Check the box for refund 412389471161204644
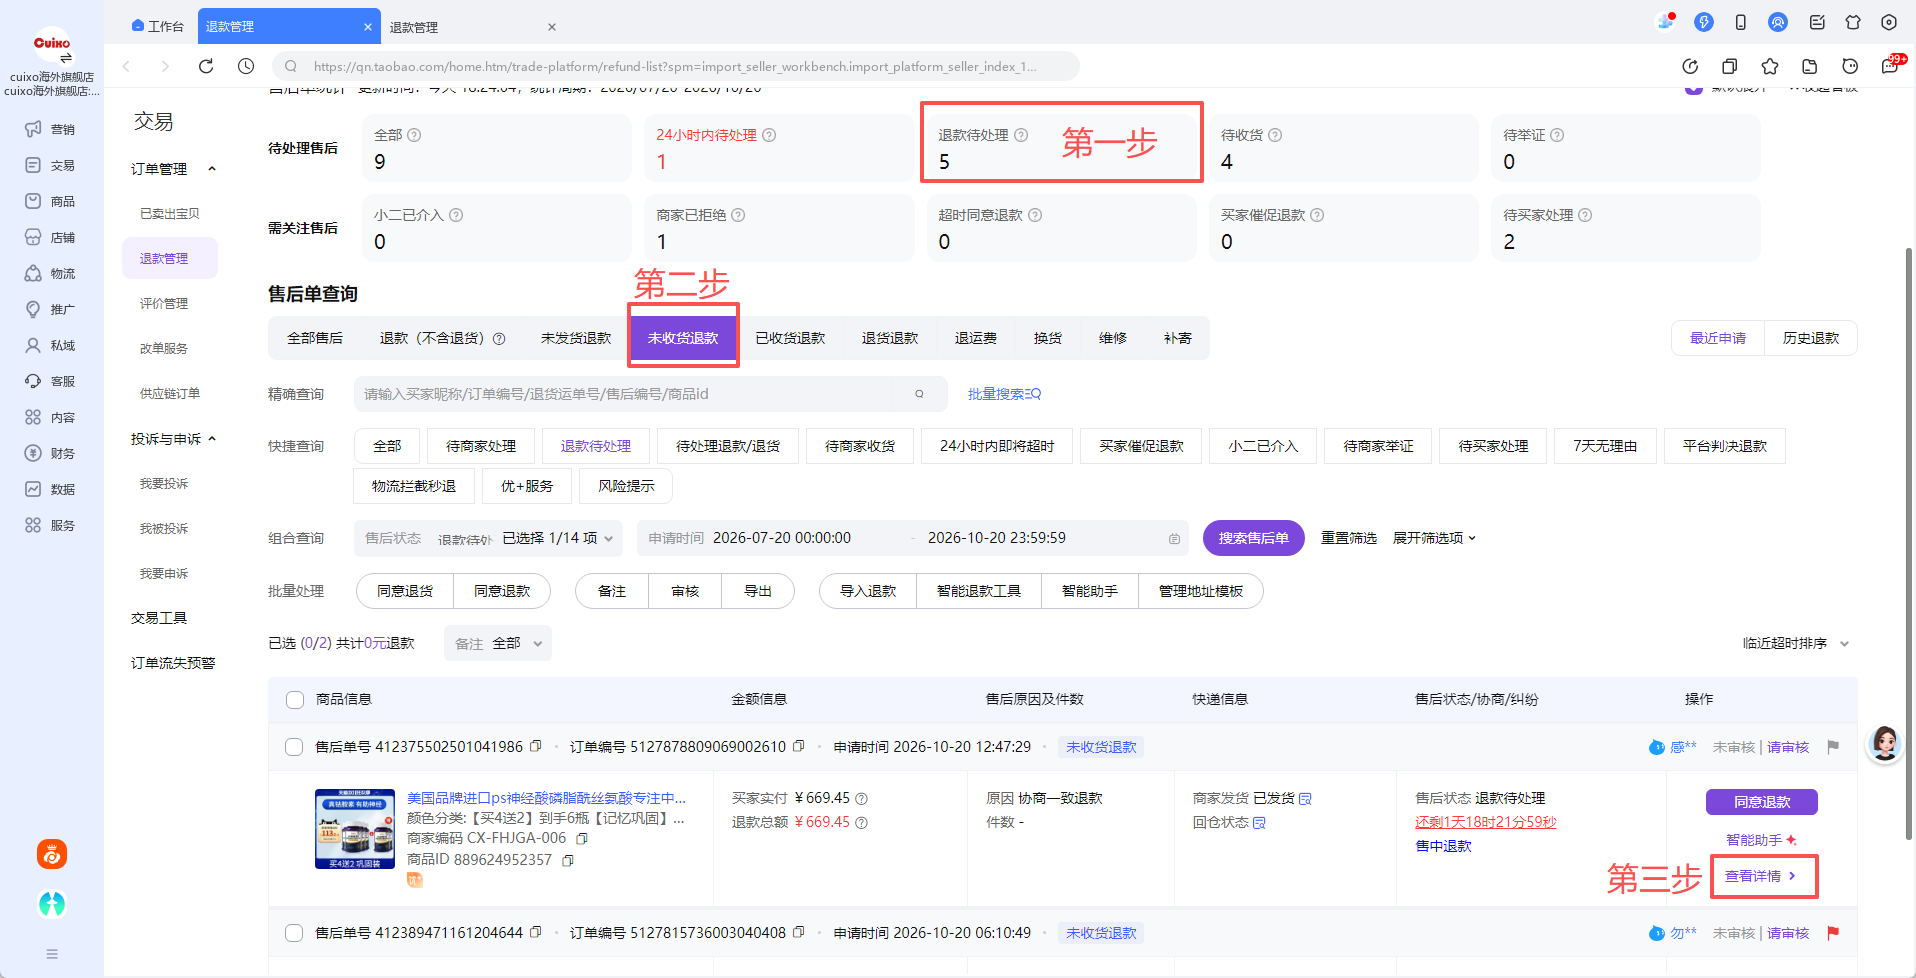The image size is (1916, 978). click(294, 933)
